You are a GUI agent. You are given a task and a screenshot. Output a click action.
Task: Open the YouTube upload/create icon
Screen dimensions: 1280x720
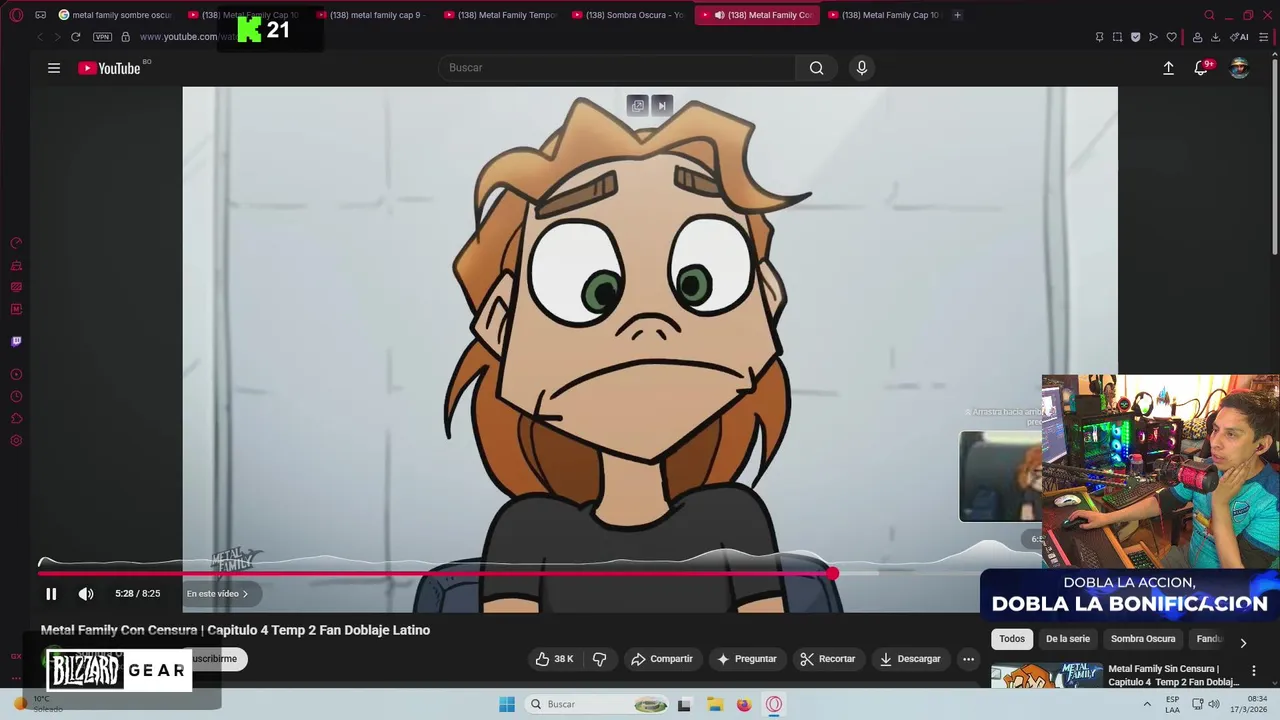click(x=1168, y=68)
